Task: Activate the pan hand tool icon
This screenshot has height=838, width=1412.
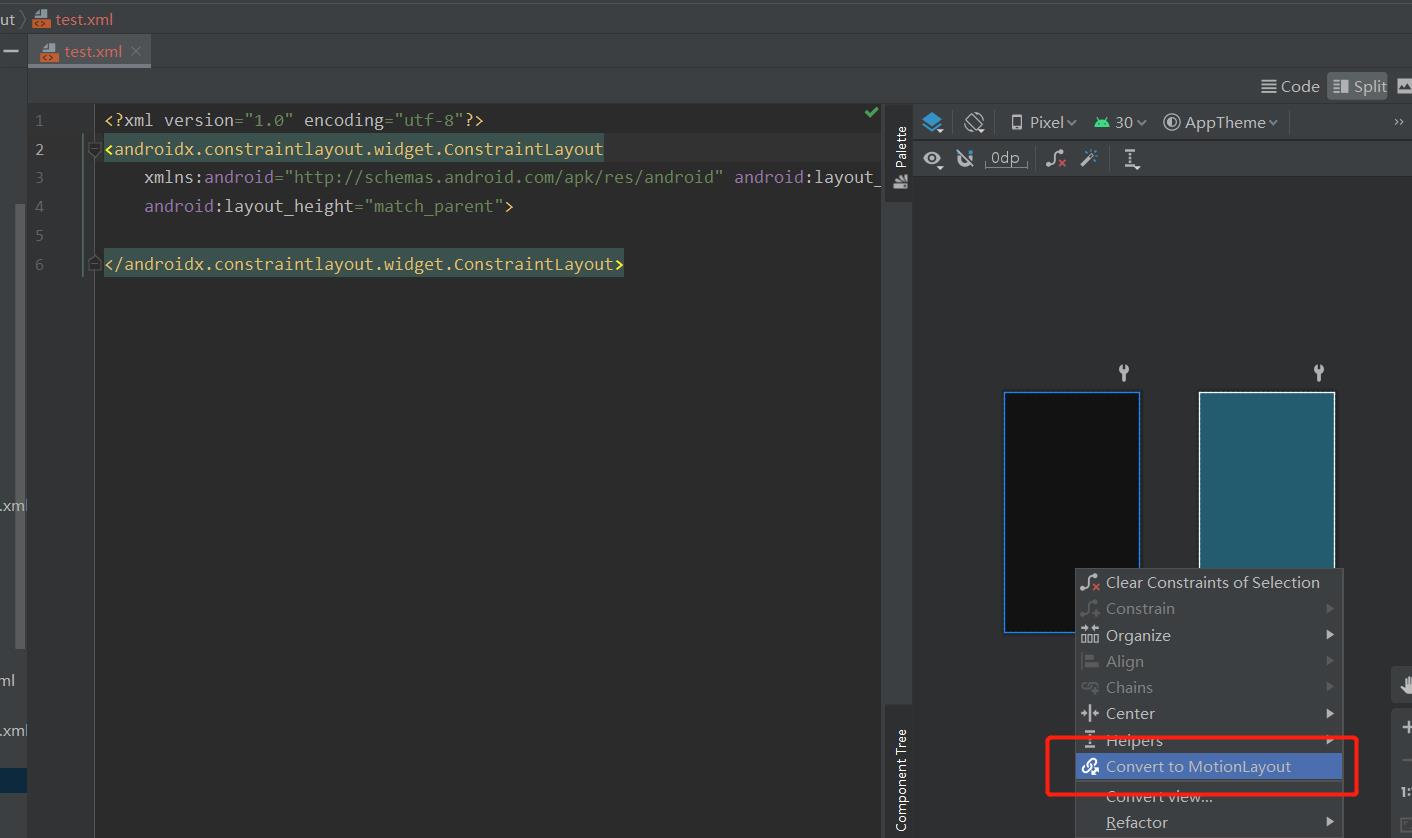Action: pos(1405,684)
